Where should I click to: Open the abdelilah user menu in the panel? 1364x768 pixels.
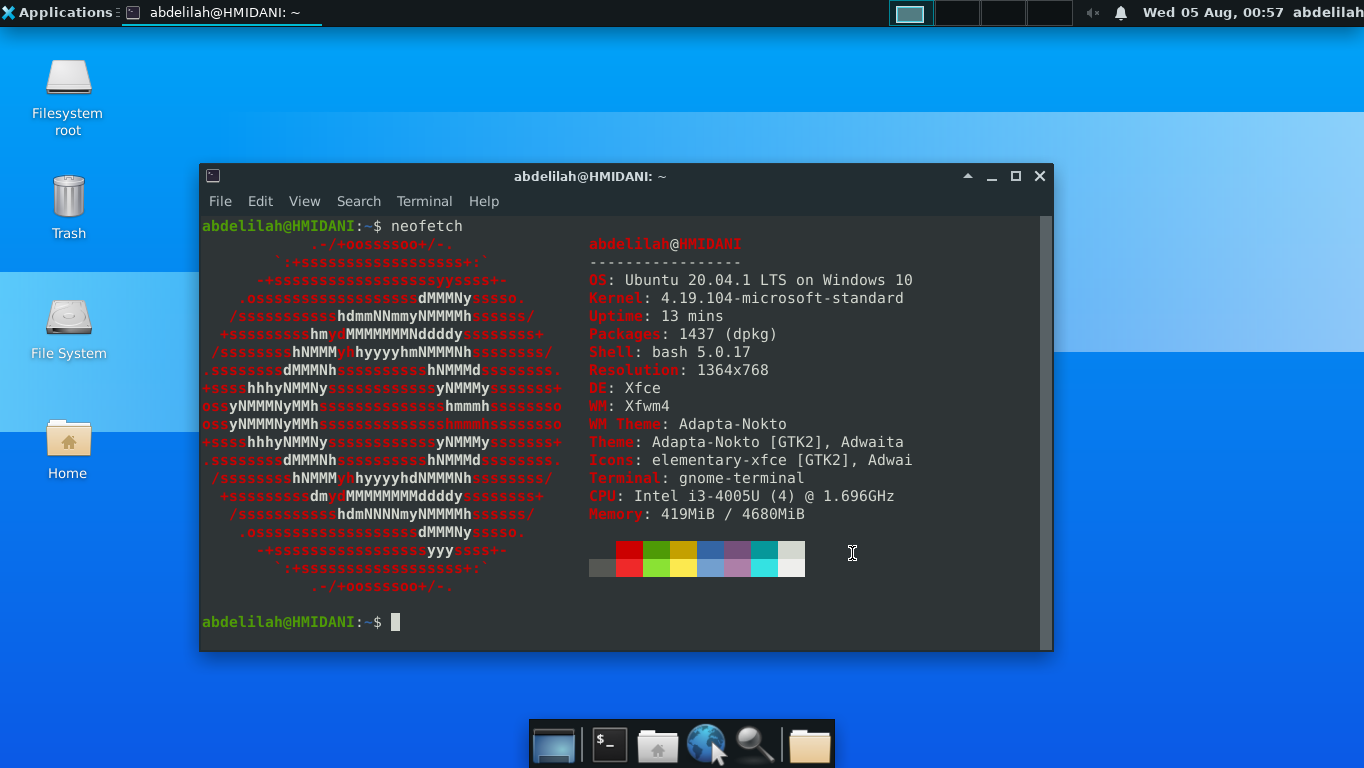[x=1327, y=13]
